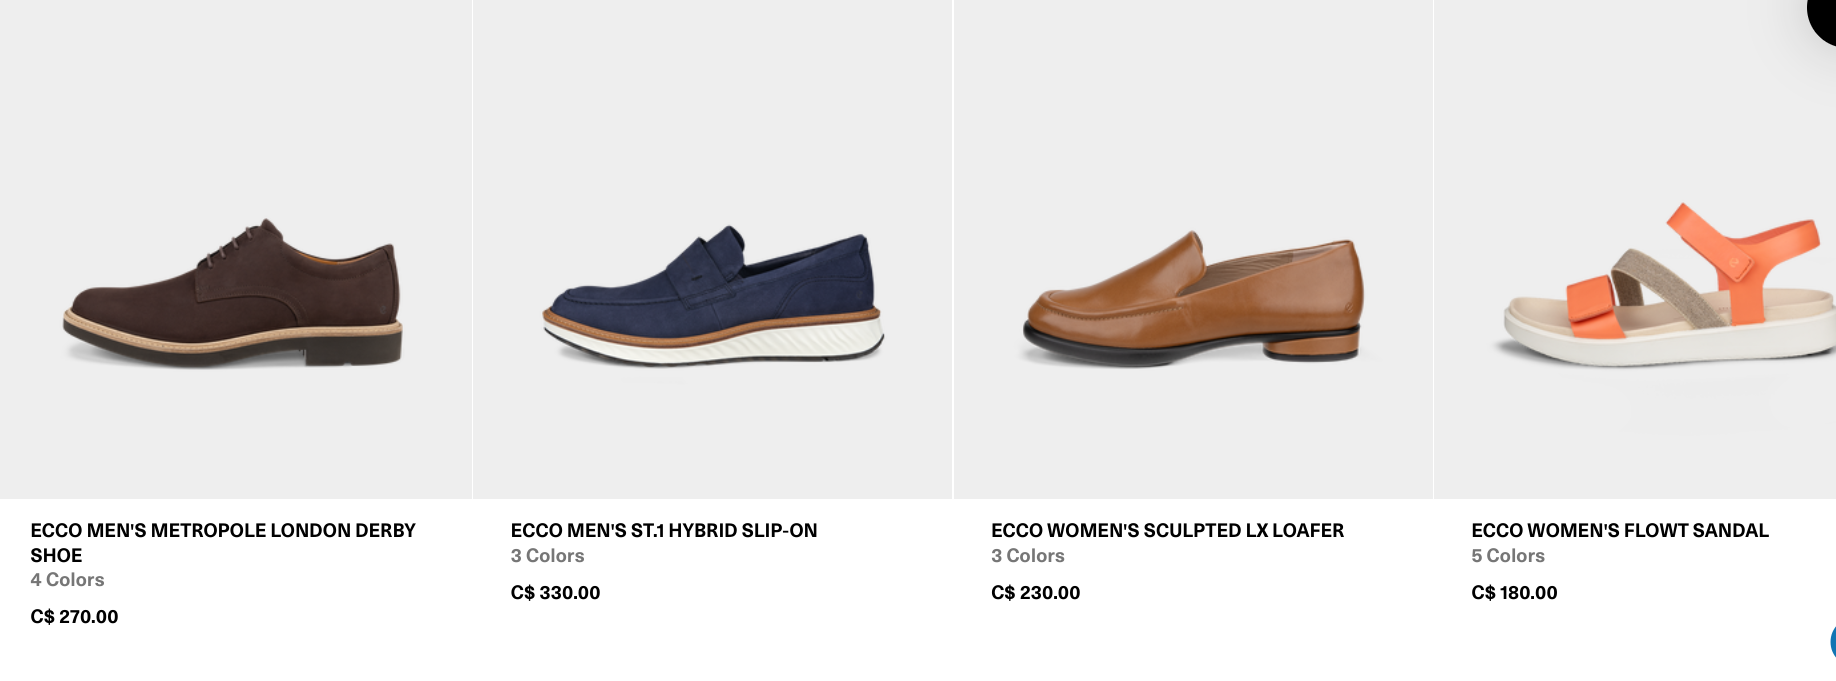
Task: Select the 3 Colors label under Sculpted LX Loafer
Action: coord(1028,556)
